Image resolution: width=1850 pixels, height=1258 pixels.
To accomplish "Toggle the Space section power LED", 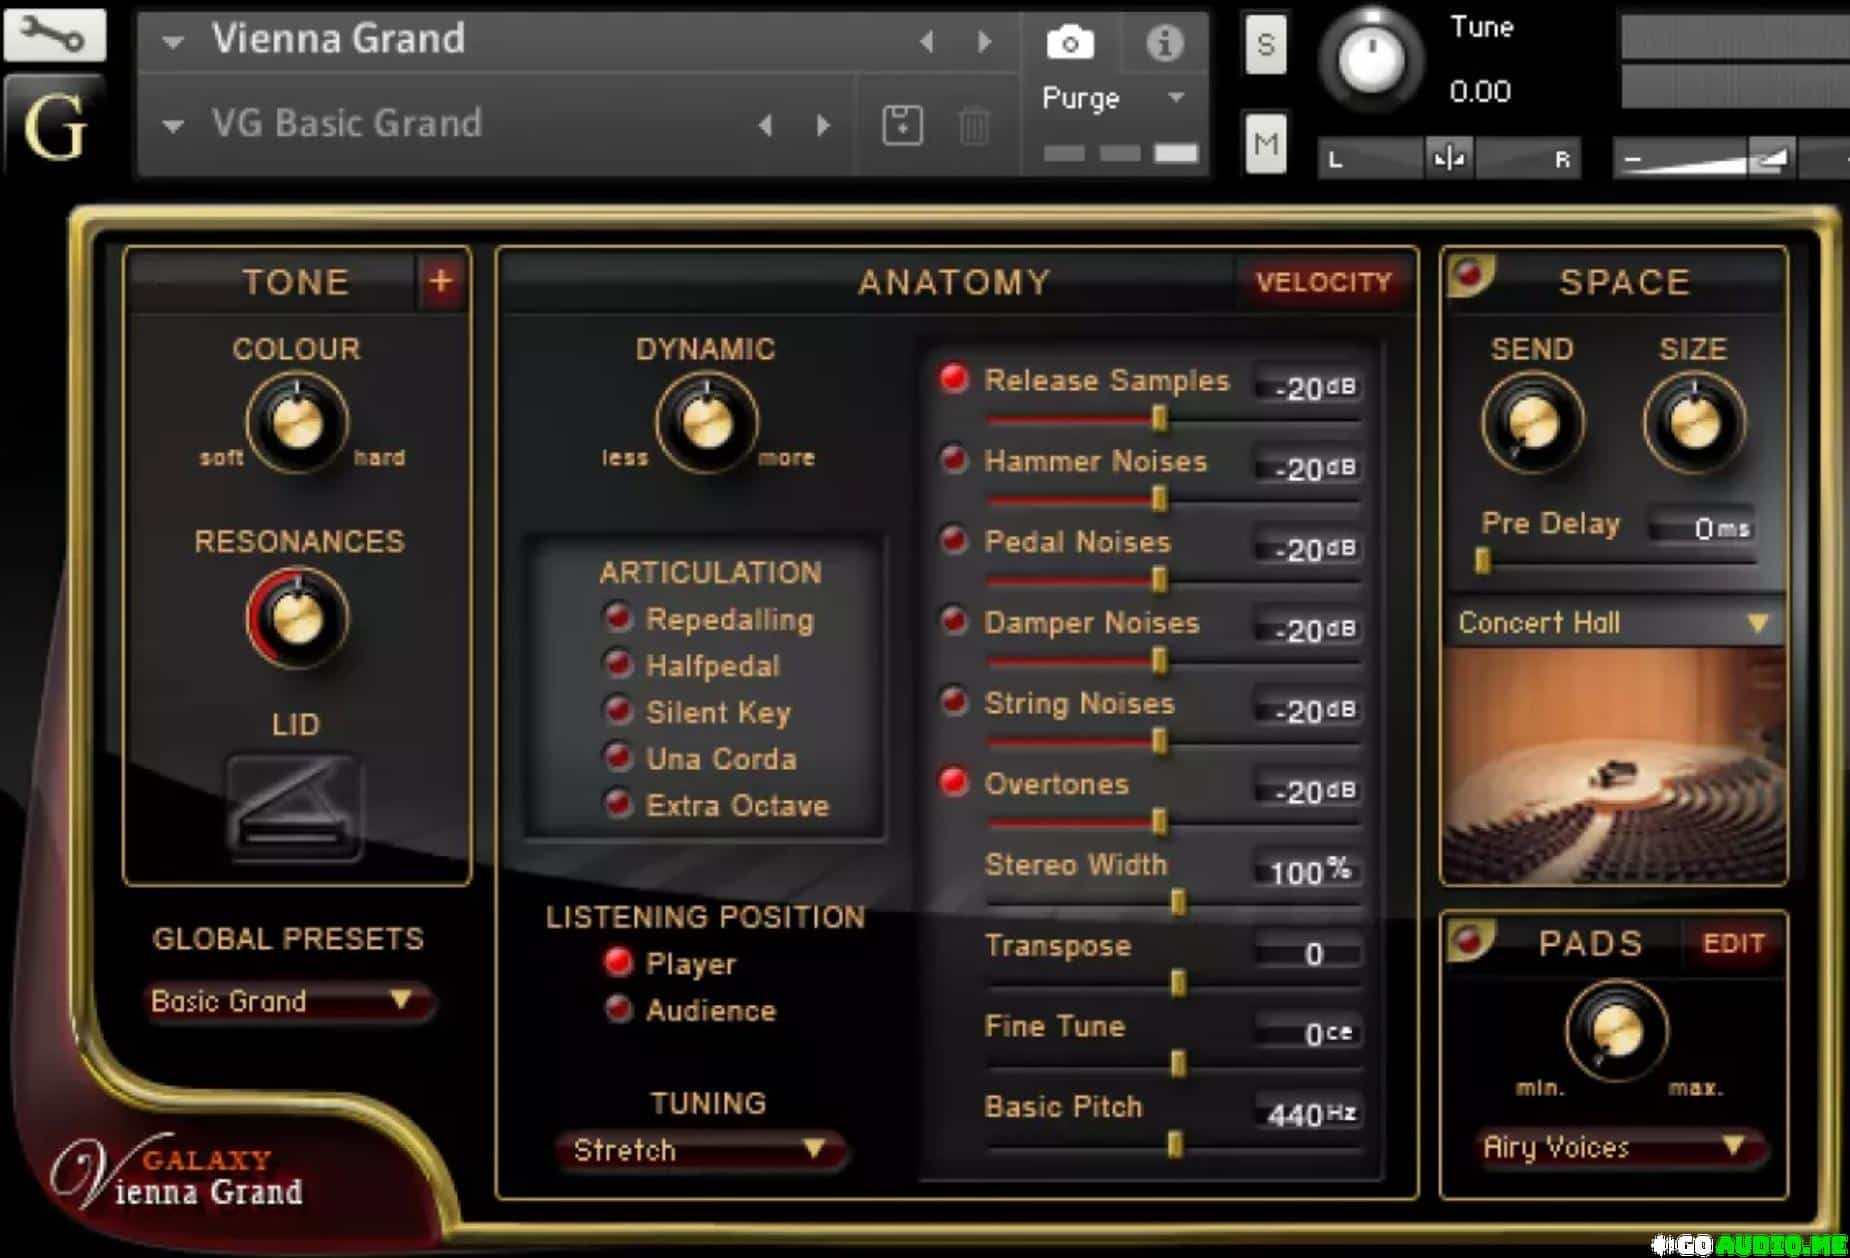I will (x=1470, y=274).
